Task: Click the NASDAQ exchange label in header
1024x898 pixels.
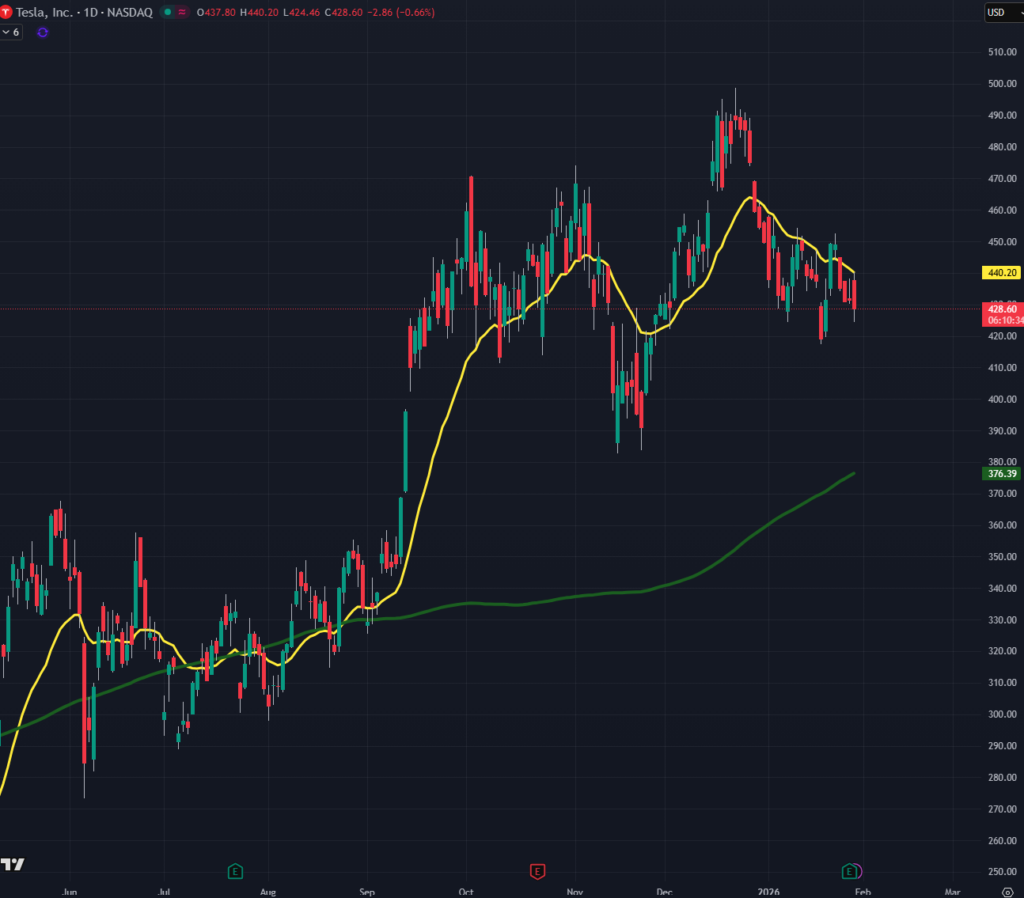Action: pyautogui.click(x=135, y=12)
